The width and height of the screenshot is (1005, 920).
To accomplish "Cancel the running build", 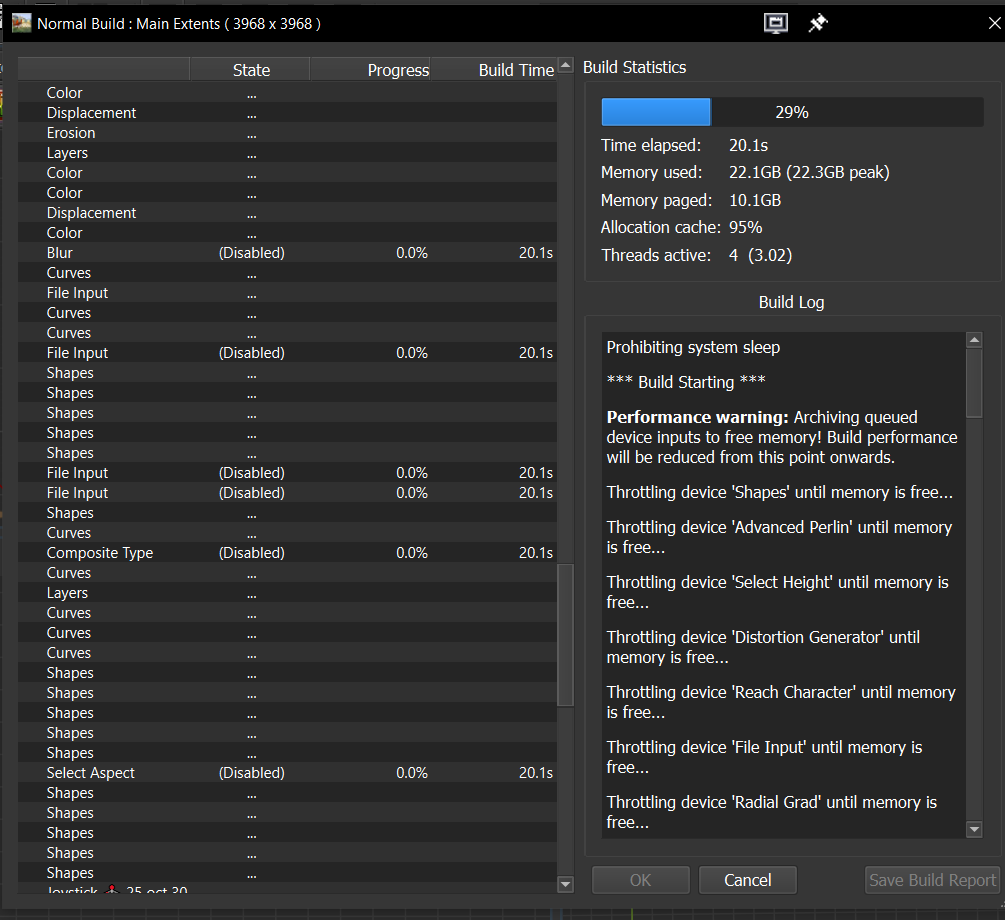I will (x=747, y=880).
